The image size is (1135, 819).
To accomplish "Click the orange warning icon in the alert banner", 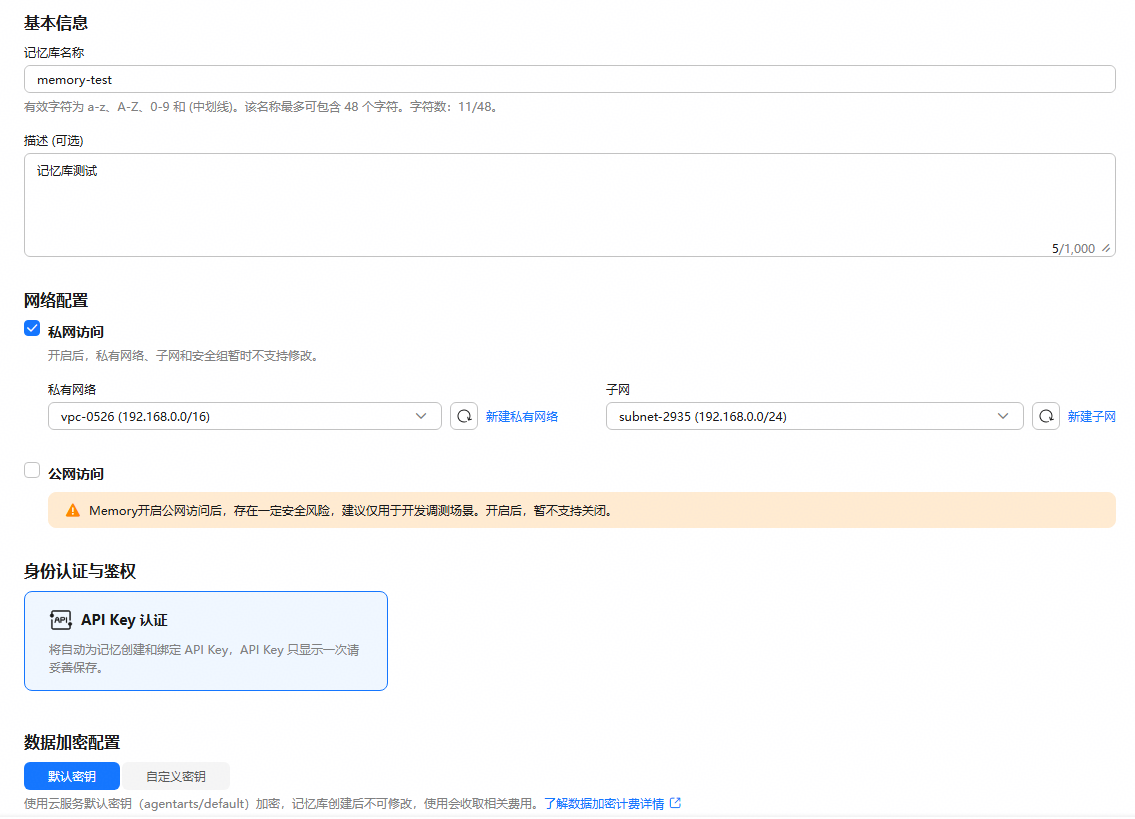I will (x=73, y=511).
